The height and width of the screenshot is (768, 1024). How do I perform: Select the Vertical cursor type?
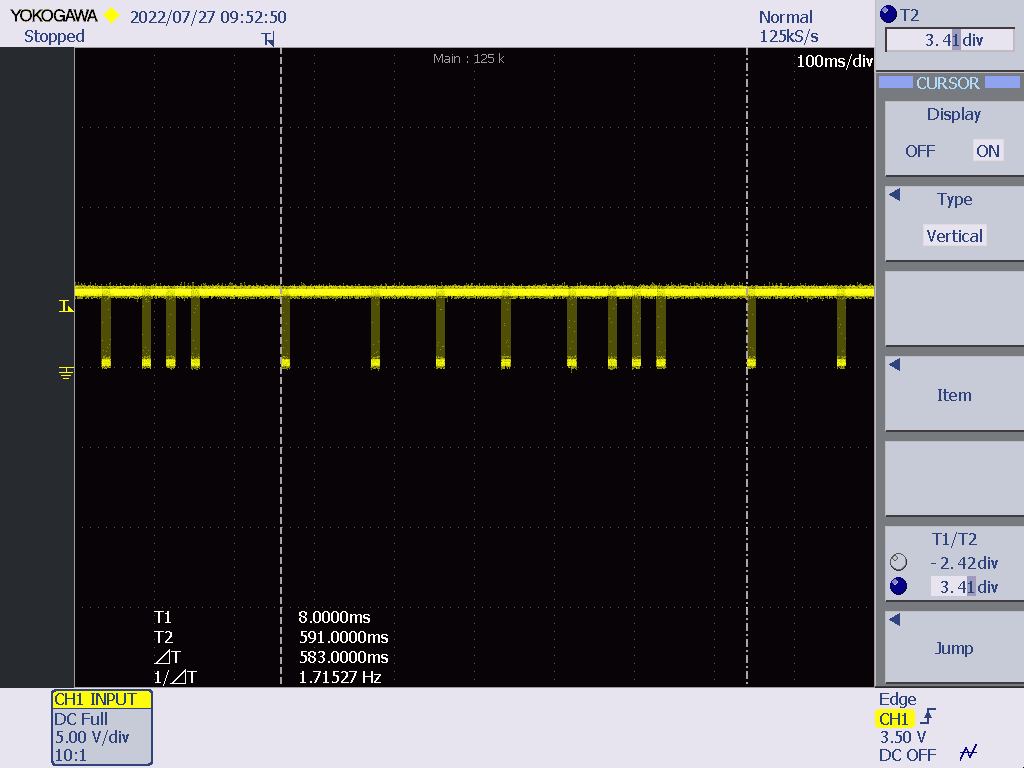click(x=953, y=236)
